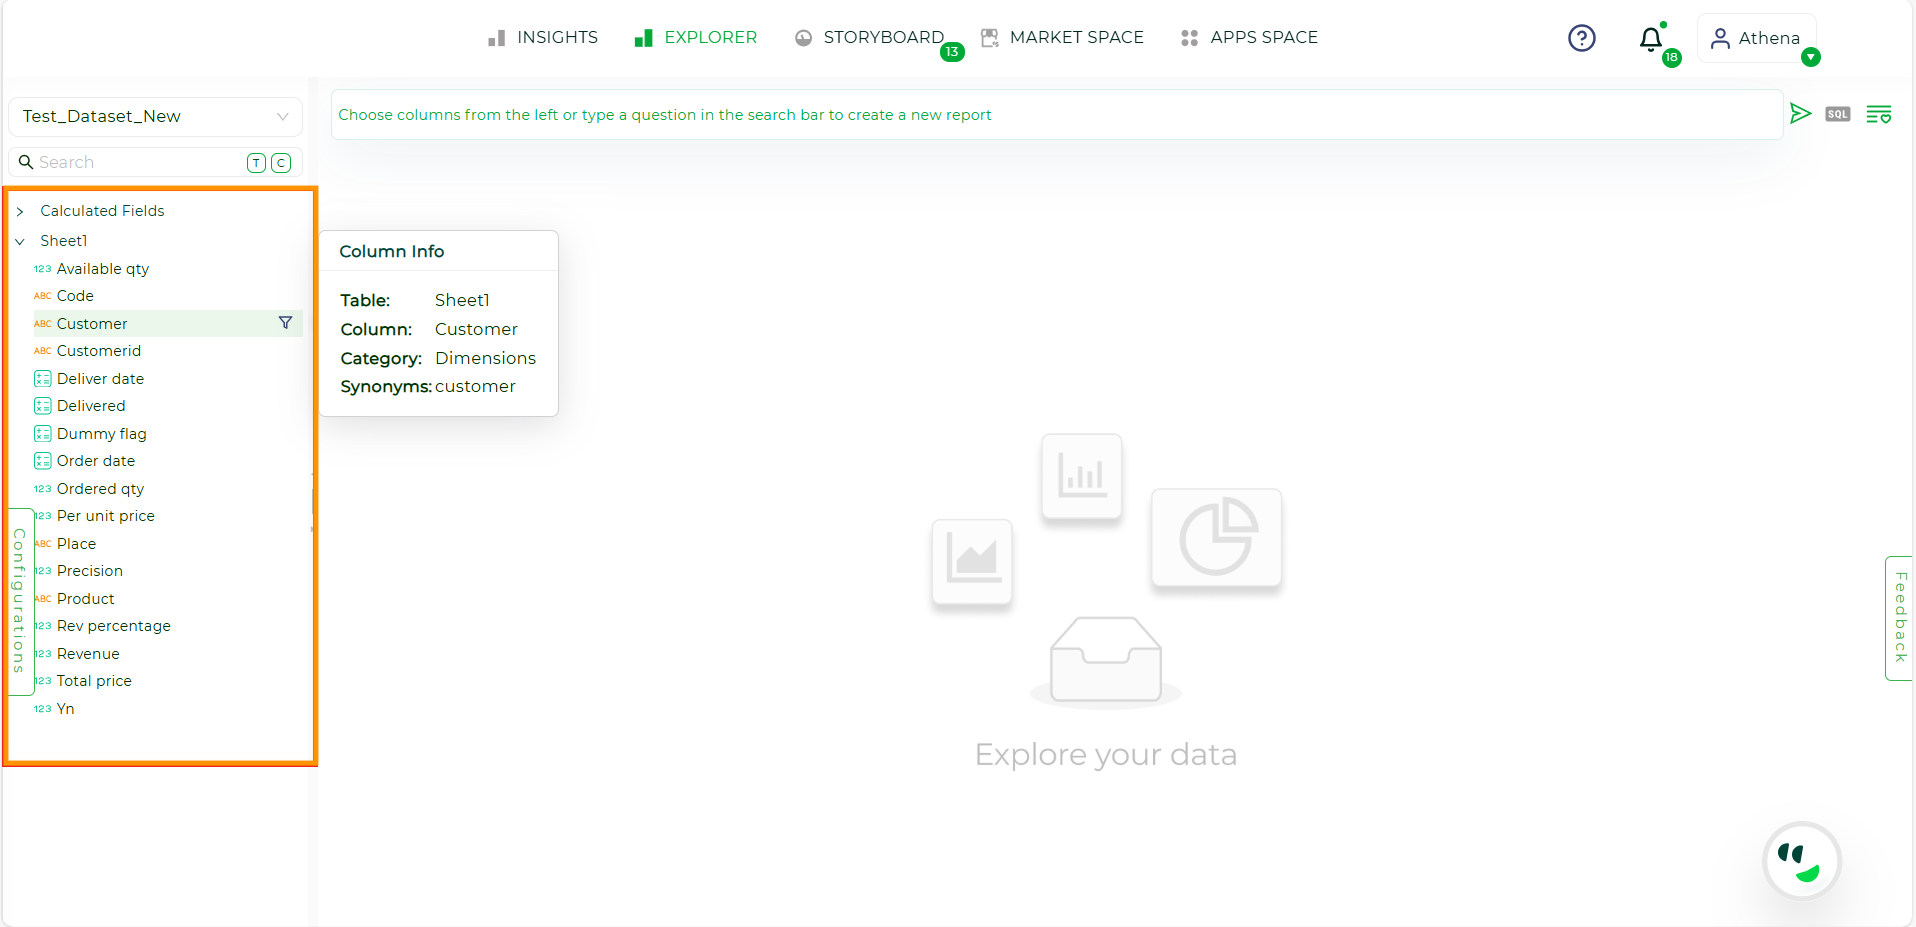Click the filter icon on Customer column
This screenshot has height=927, width=1916.
[x=286, y=323]
